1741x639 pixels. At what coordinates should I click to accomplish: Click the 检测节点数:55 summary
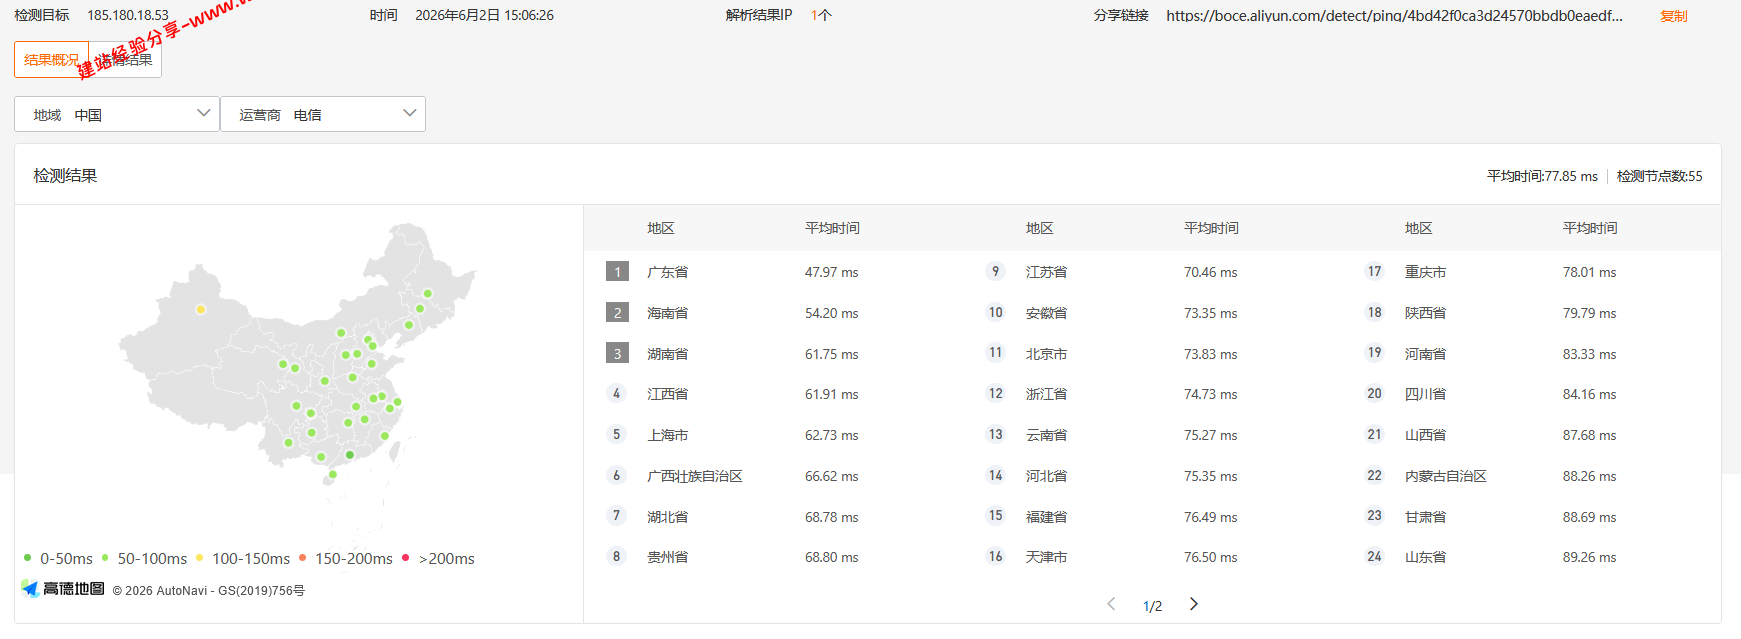click(x=1660, y=176)
